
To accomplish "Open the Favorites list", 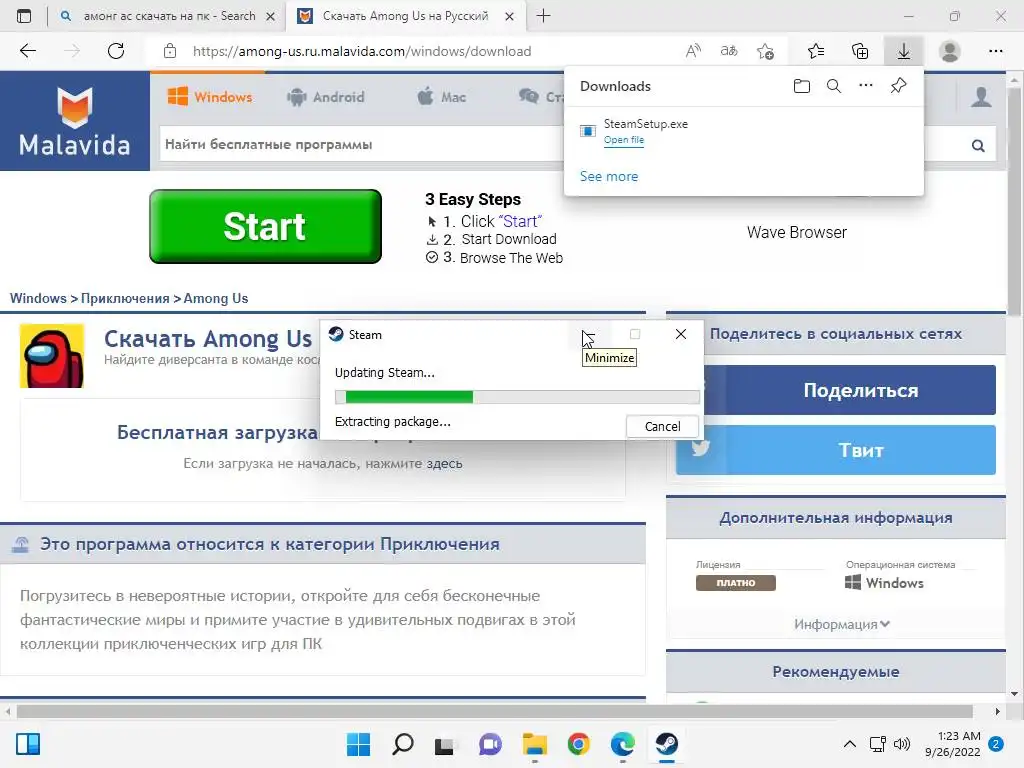I will tap(816, 51).
